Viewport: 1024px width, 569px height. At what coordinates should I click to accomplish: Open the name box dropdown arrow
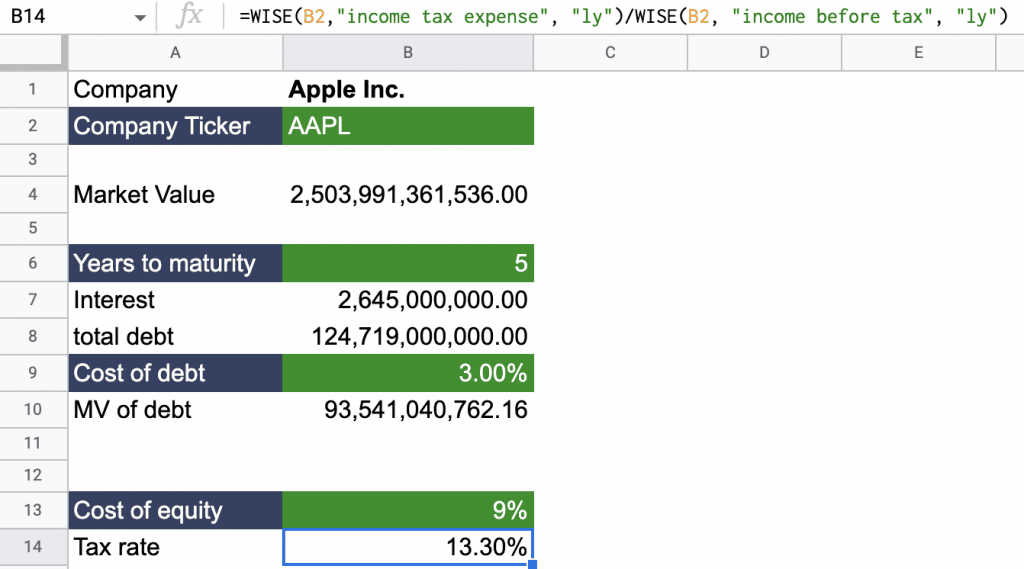click(139, 18)
